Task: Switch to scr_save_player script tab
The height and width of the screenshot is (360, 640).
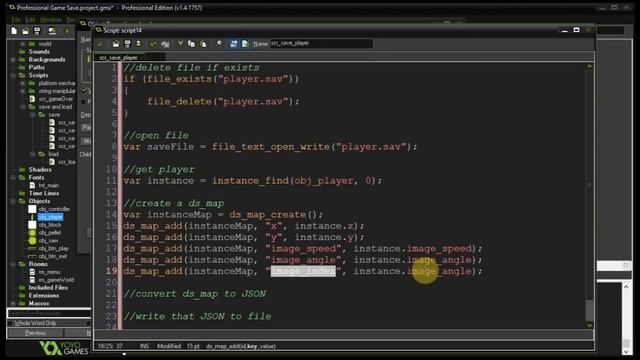Action: [x=118, y=58]
